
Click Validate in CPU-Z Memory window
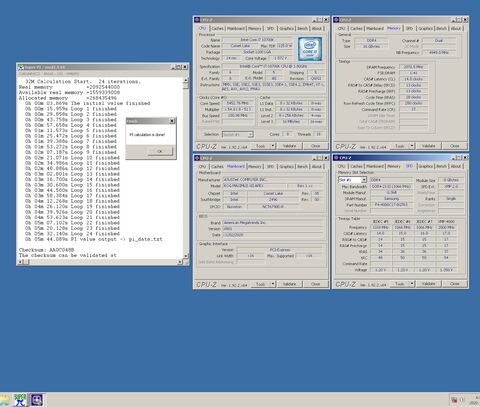(x=429, y=146)
